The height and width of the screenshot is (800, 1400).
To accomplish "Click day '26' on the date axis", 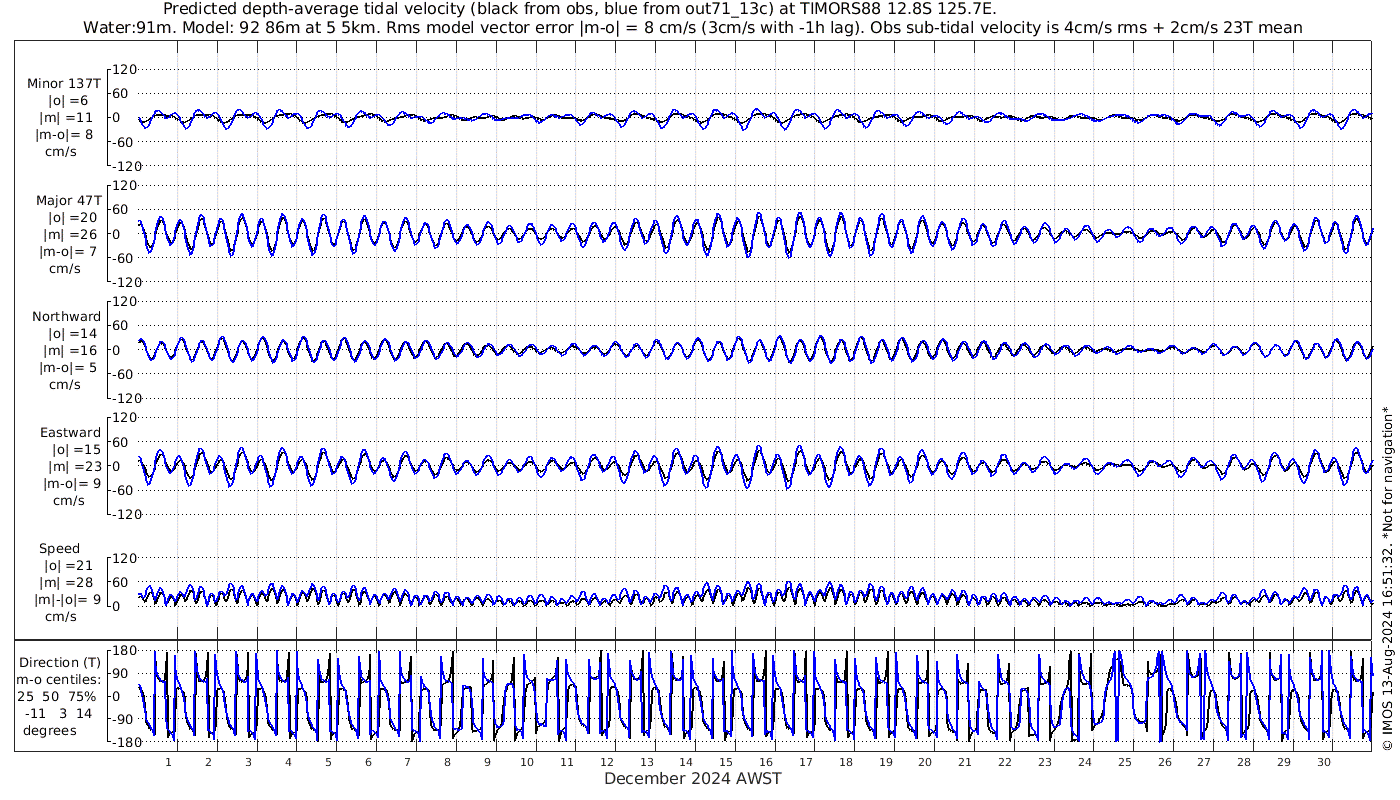I will 1164,762.
